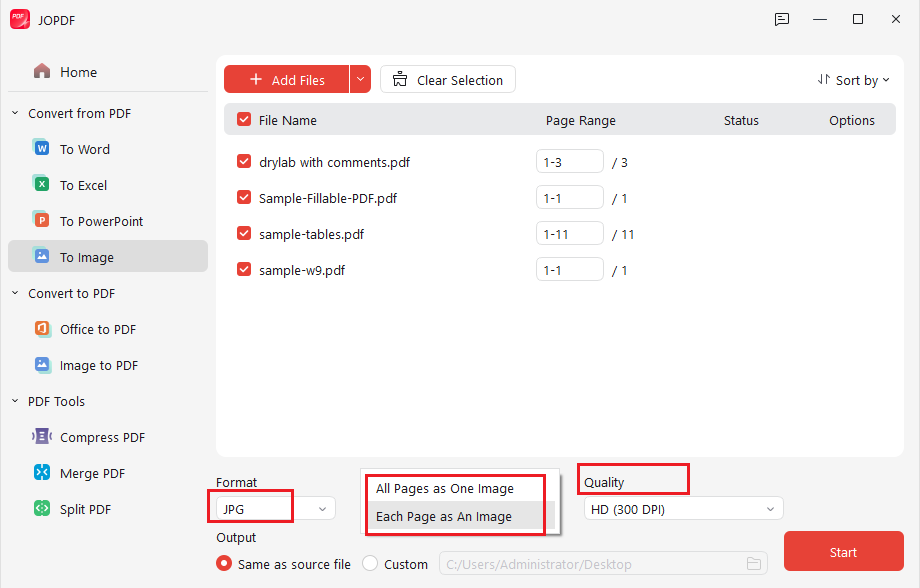The width and height of the screenshot is (920, 588).
Task: Click the Compress PDF icon
Action: [x=41, y=436]
